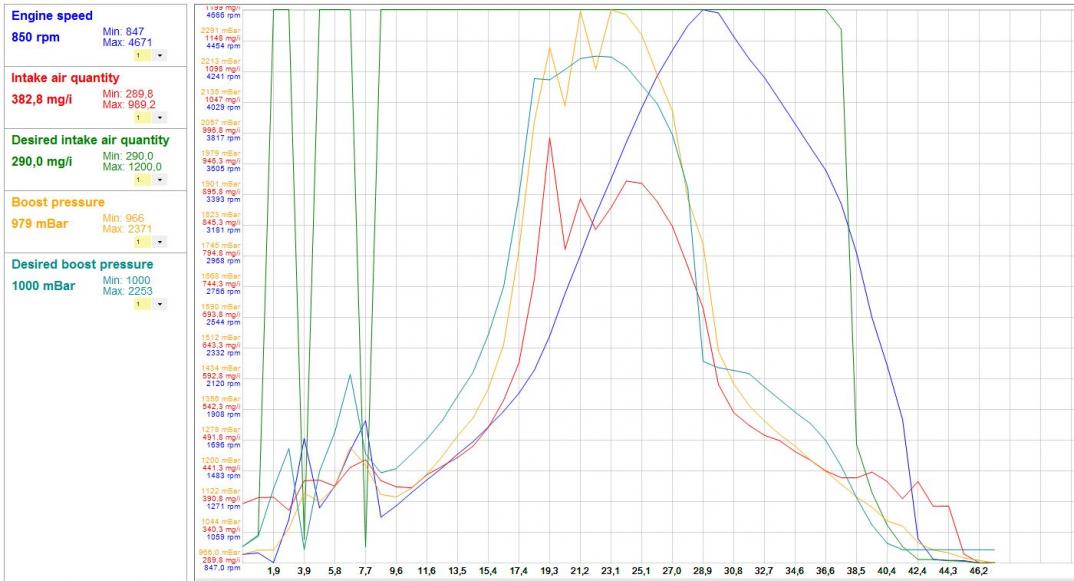Click the 2544 rpm vertical axis label

click(x=223, y=322)
